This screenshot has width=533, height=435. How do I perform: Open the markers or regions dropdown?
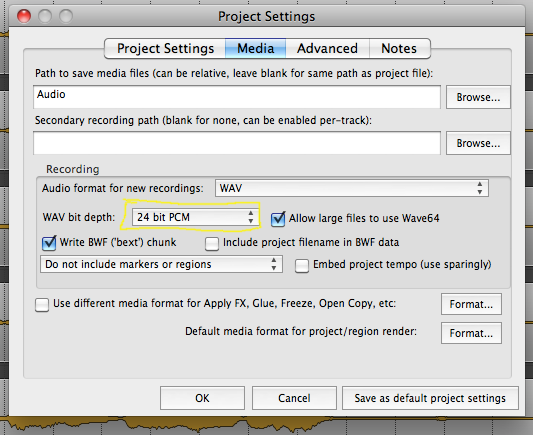point(161,264)
